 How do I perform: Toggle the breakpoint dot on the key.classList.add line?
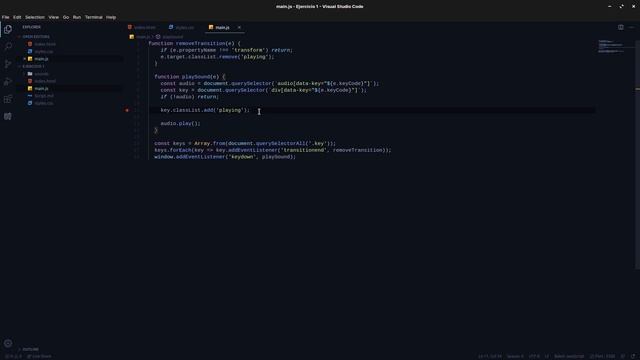pos(127,110)
